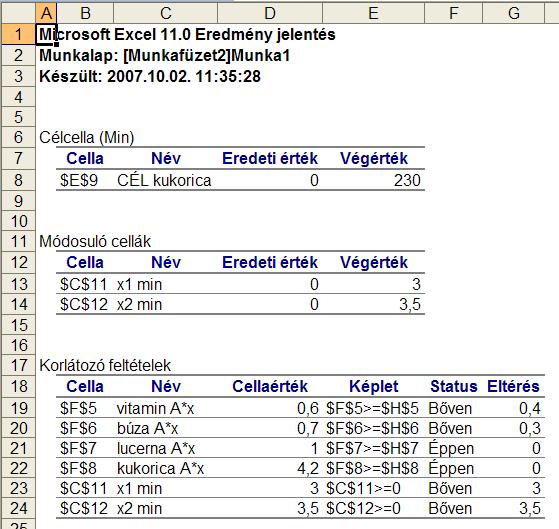This screenshot has height=529, width=559.
Task: Select row 8 header
Action: pos(18,180)
